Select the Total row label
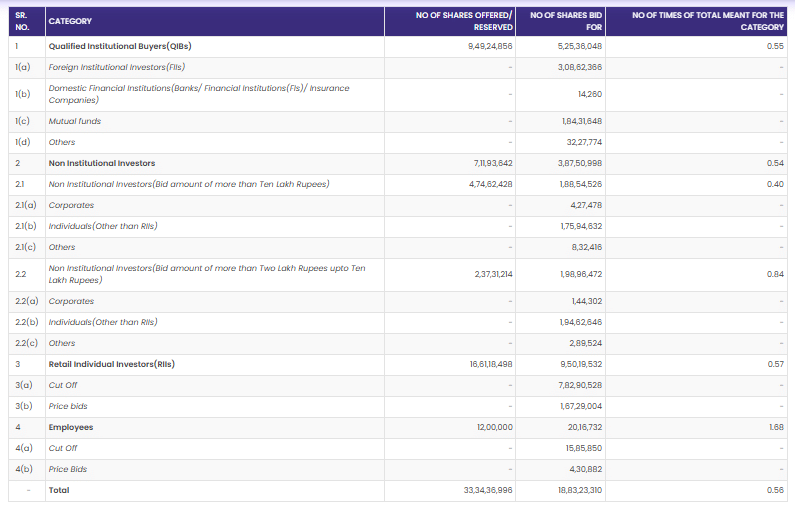795x513 pixels. pyautogui.click(x=59, y=490)
